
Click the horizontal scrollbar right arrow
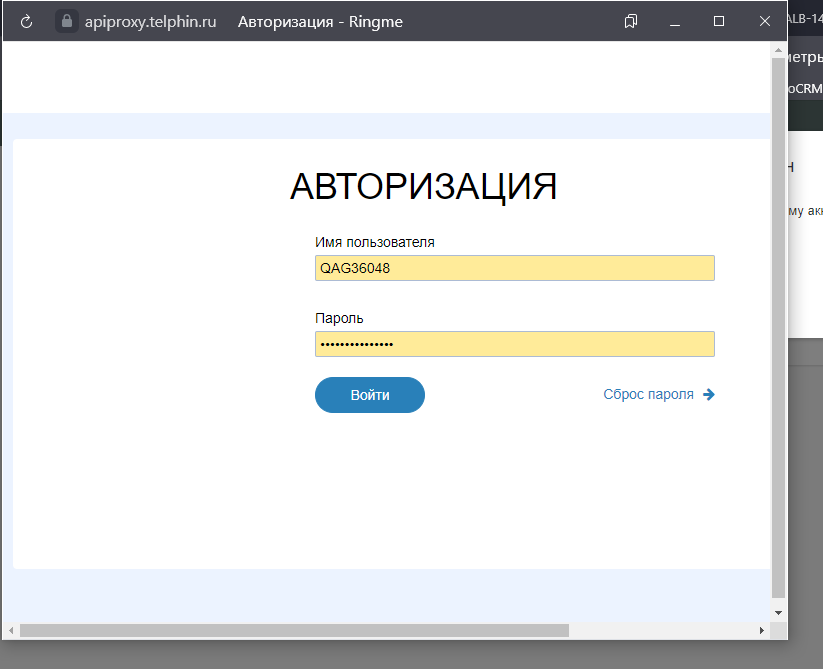click(762, 630)
